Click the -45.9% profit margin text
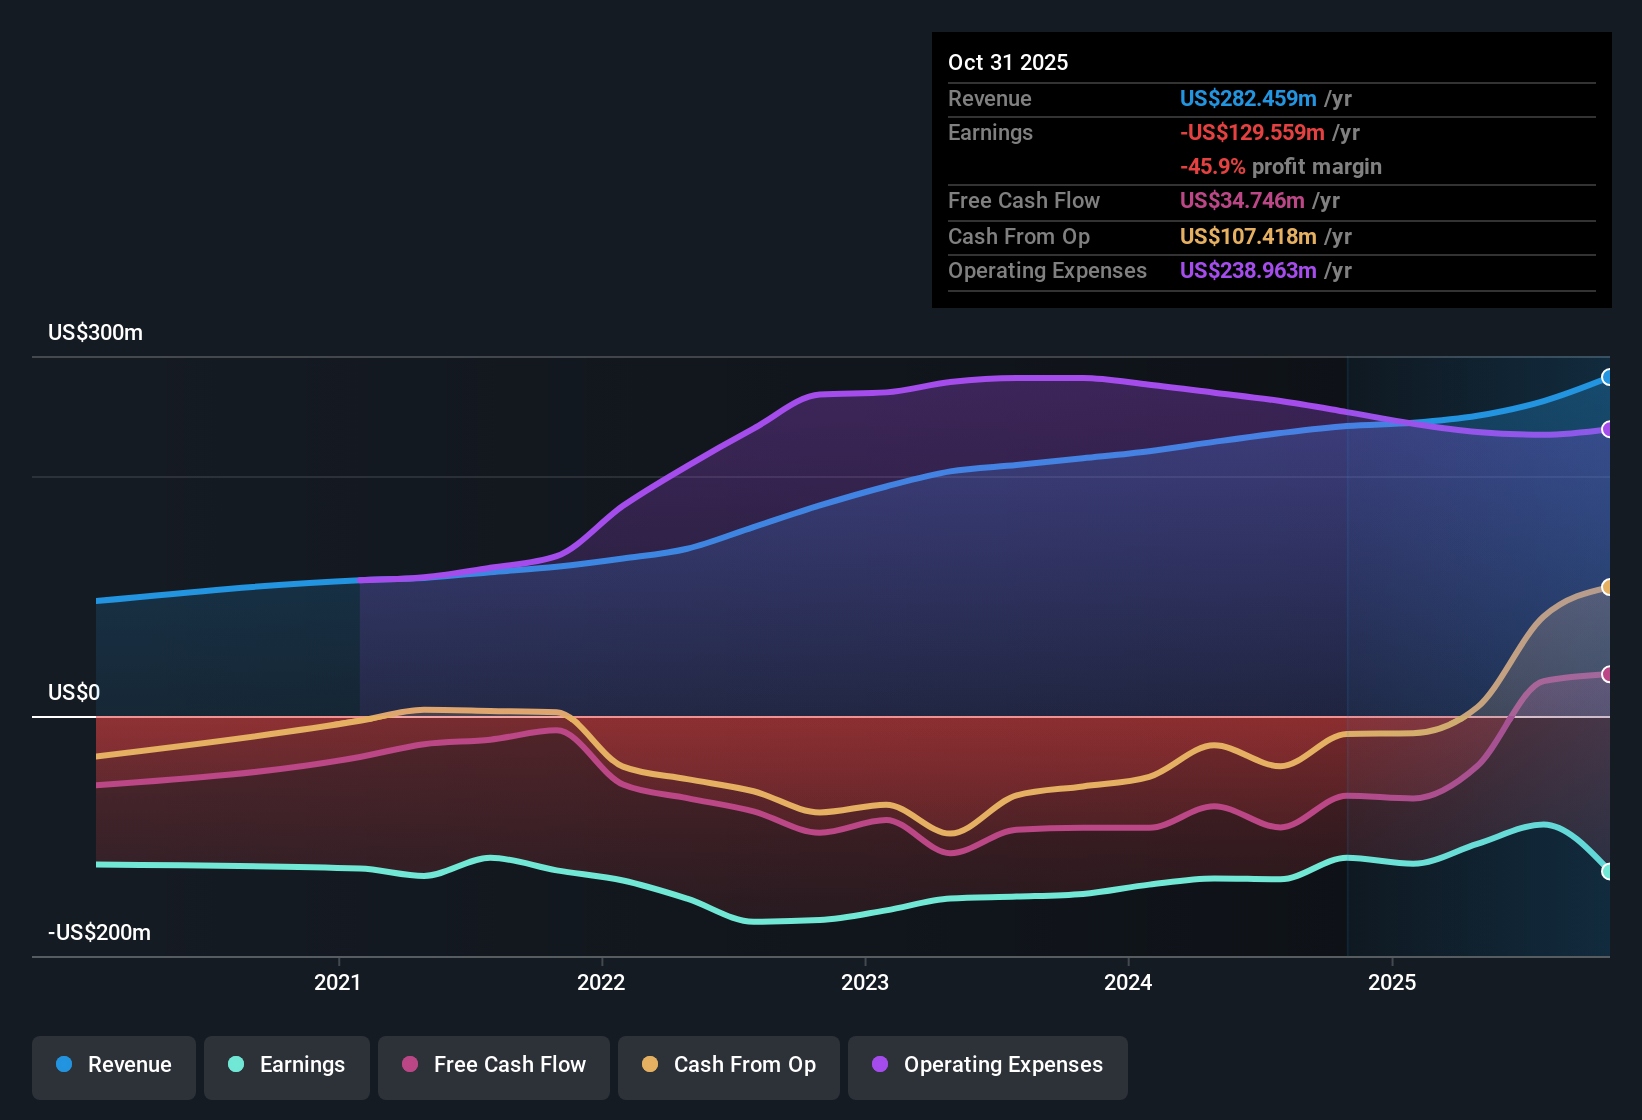The image size is (1642, 1120). 1281,167
